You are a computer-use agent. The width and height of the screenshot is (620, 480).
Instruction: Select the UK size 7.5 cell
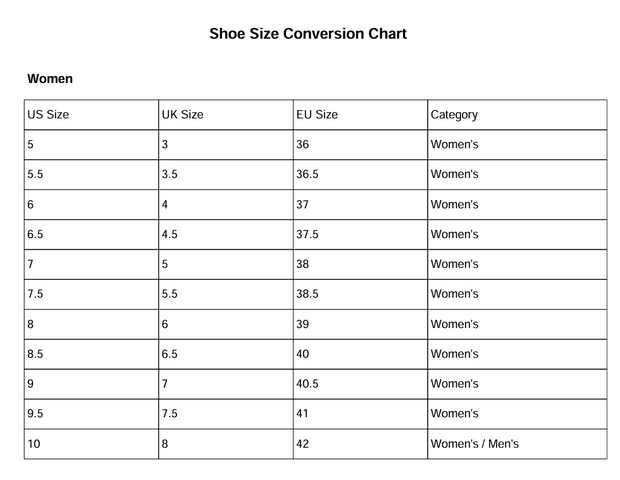(170, 415)
